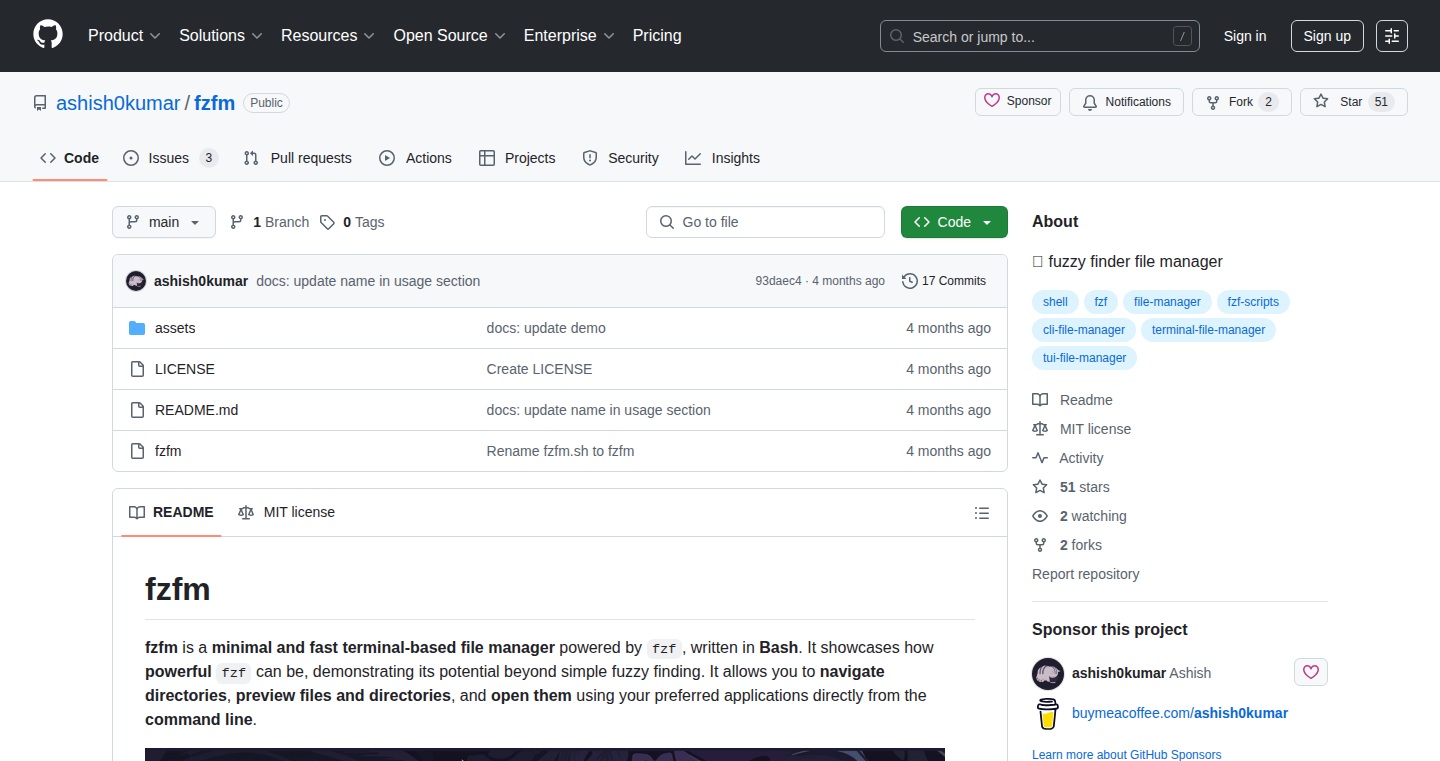
Task: Click Report repository link
Action: (x=1085, y=574)
